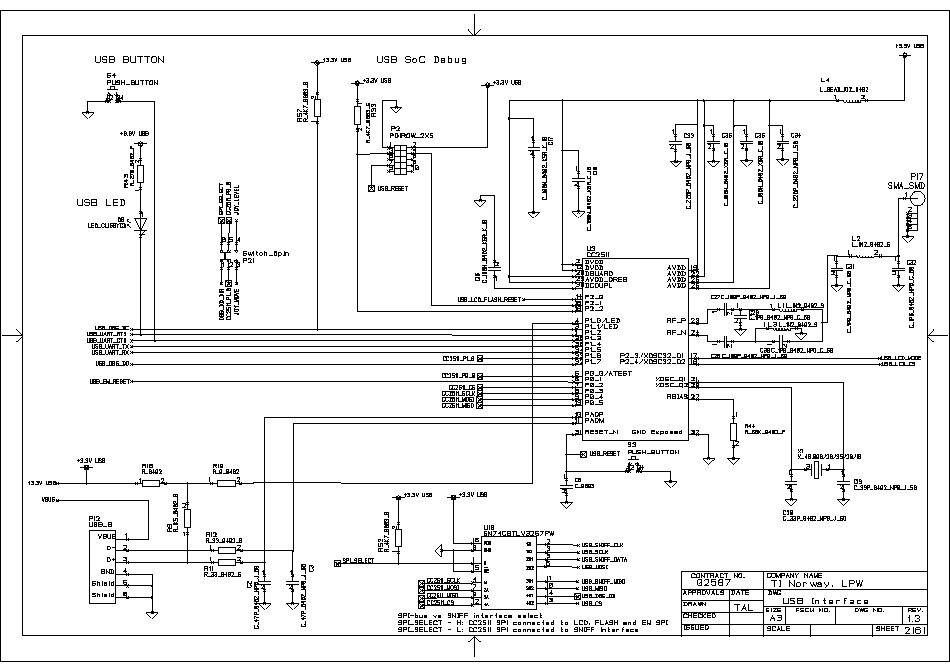Click the R43 resistor above the USB LED
The image size is (950, 671).
click(141, 174)
